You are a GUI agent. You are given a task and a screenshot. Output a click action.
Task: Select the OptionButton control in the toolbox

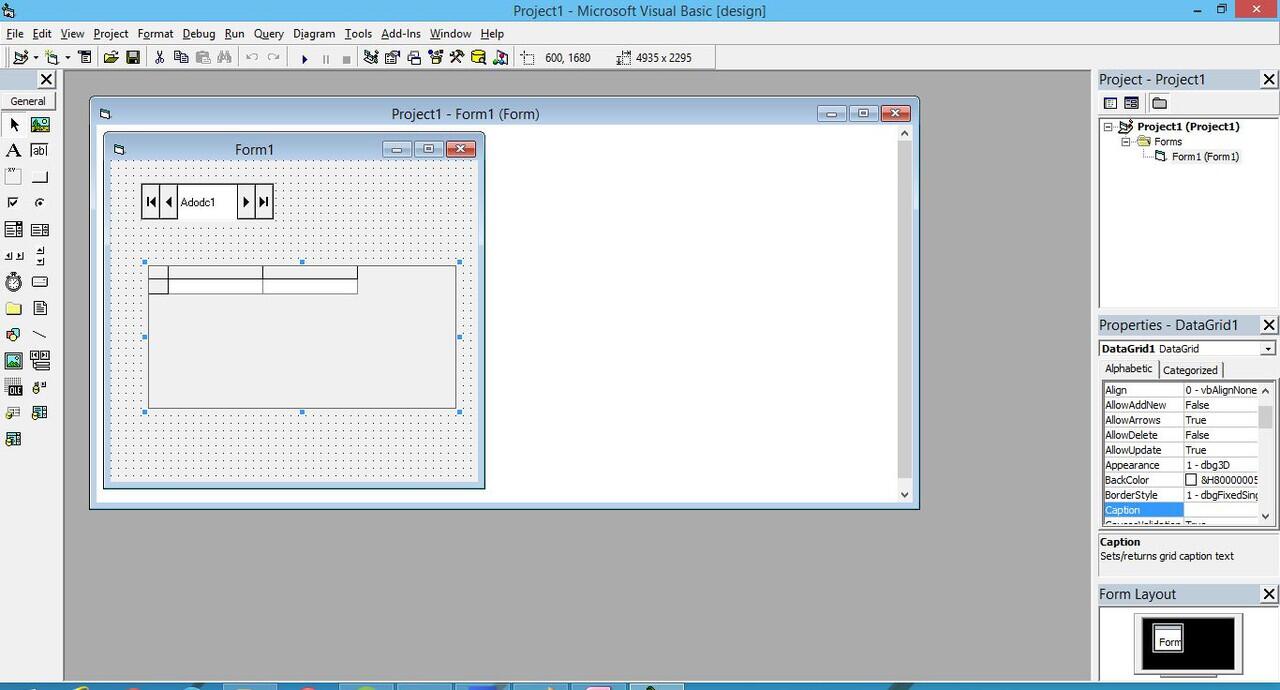tap(40, 203)
